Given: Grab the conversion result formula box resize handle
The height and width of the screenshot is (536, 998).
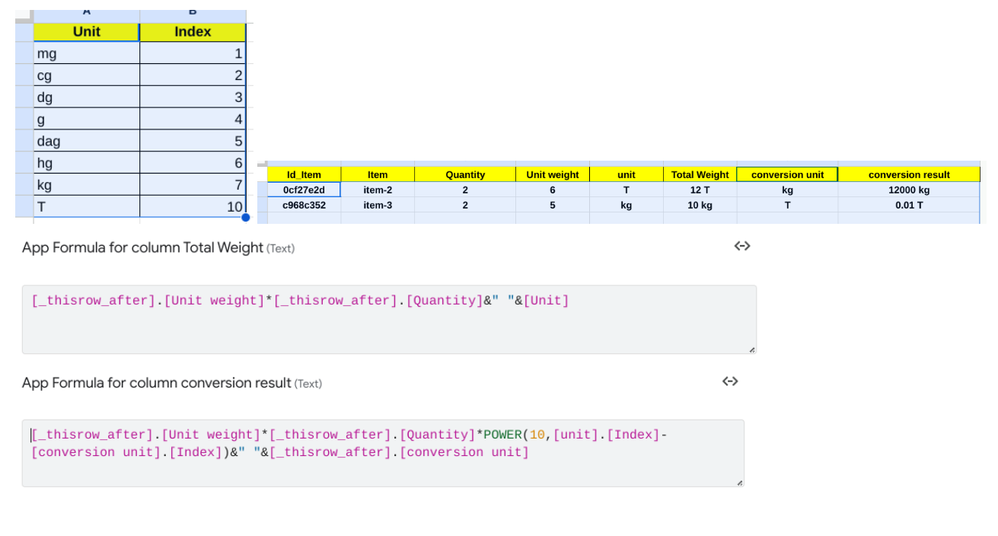Looking at the screenshot, I should [x=740, y=483].
